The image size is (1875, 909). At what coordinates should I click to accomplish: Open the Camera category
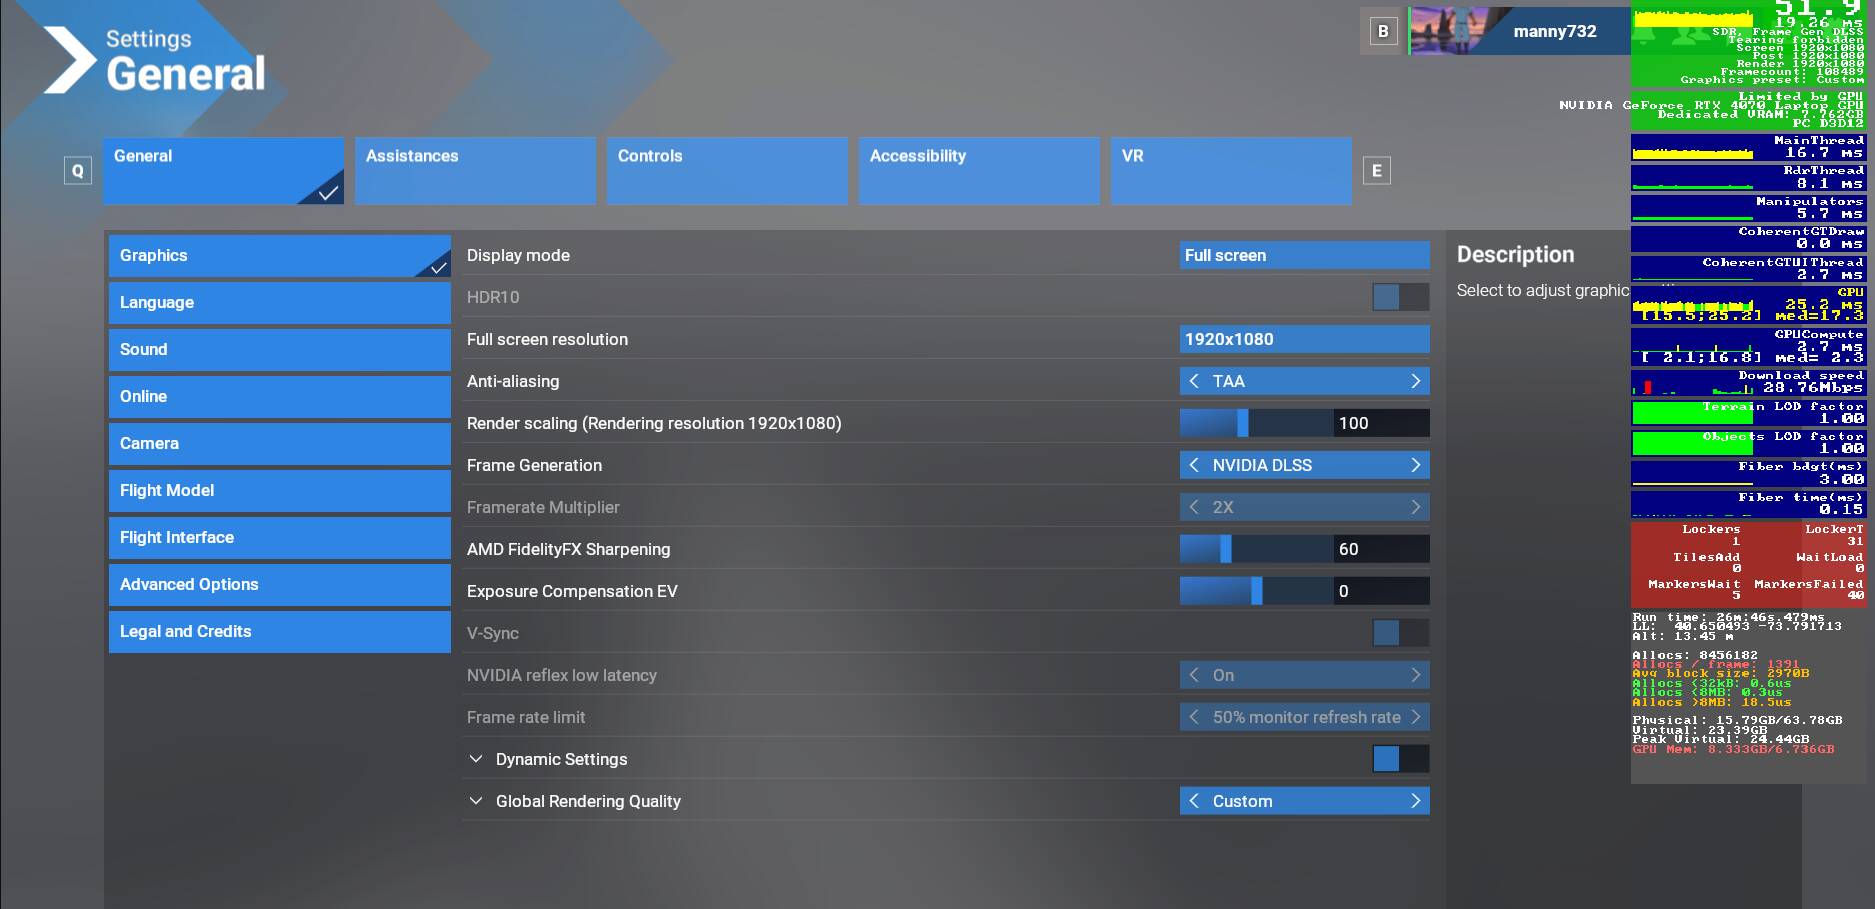(280, 444)
